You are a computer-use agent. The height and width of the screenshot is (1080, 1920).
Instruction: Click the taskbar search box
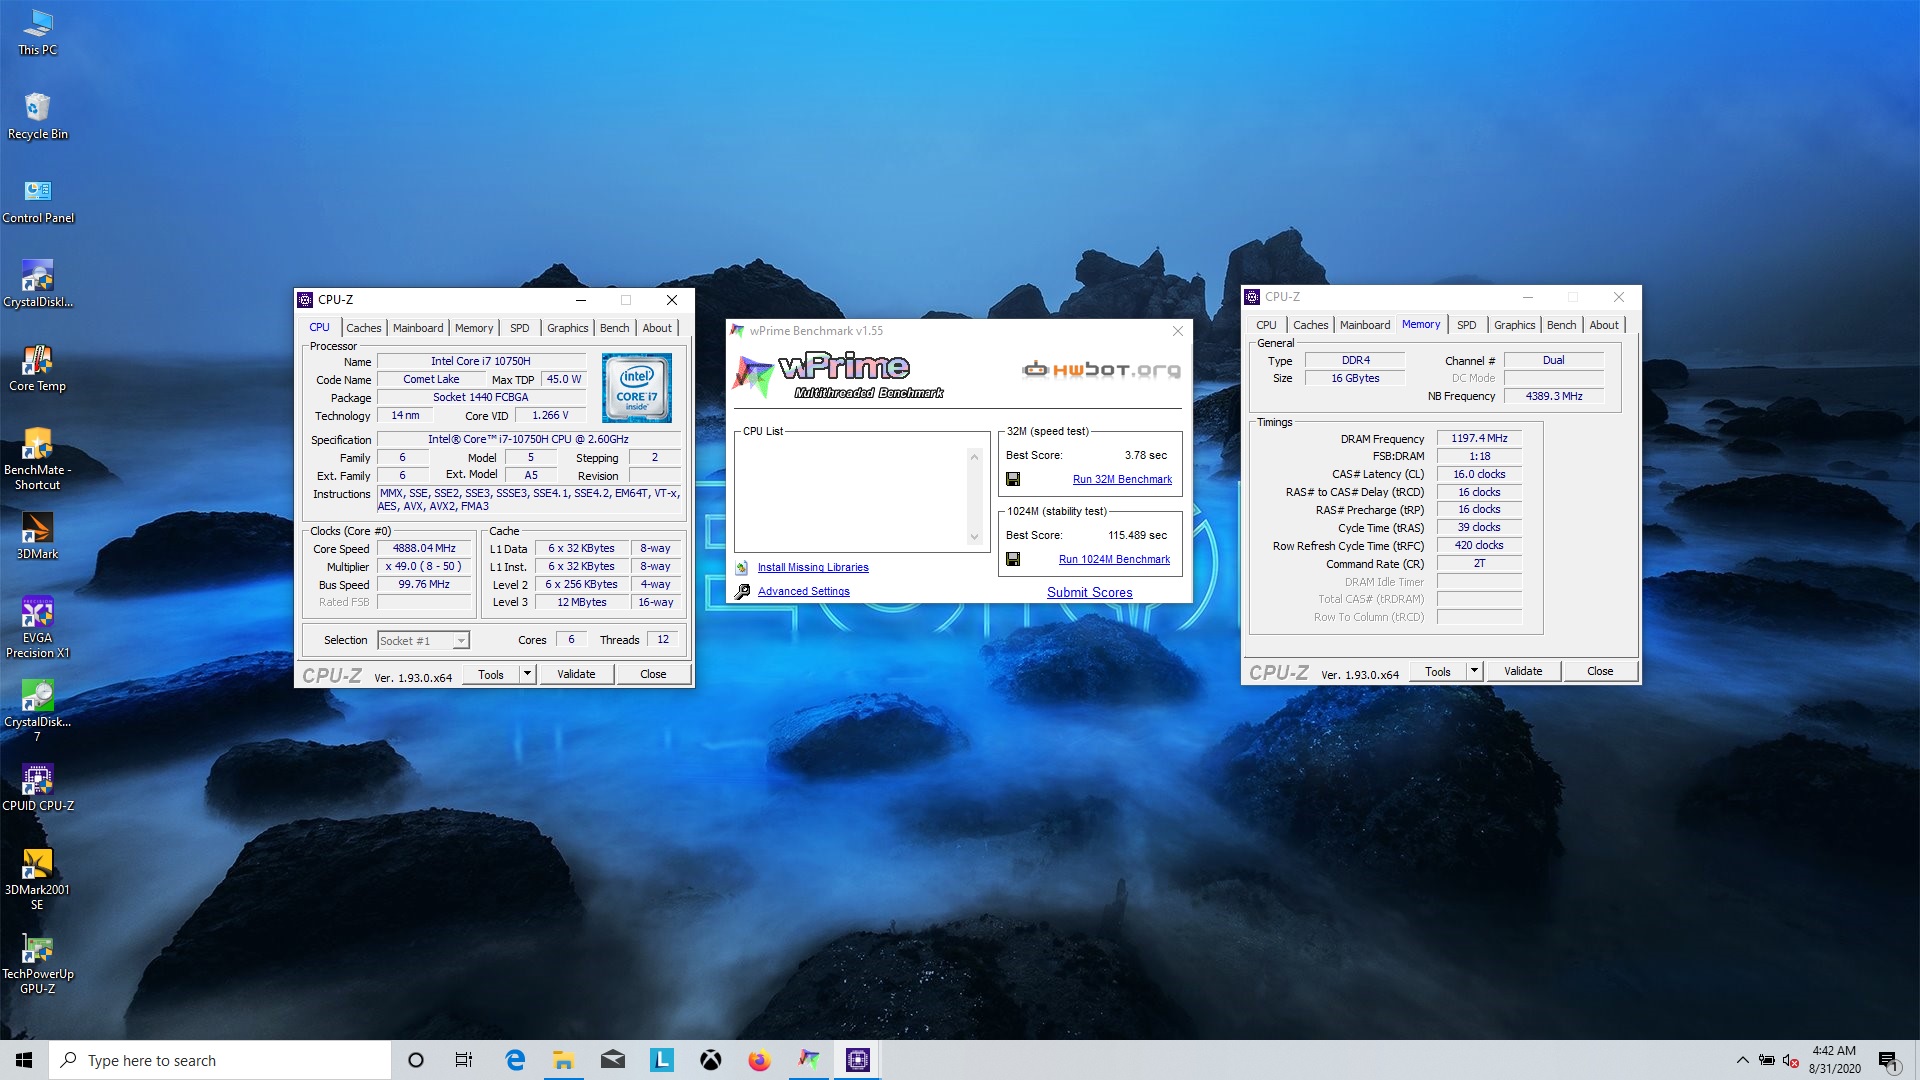(220, 1060)
